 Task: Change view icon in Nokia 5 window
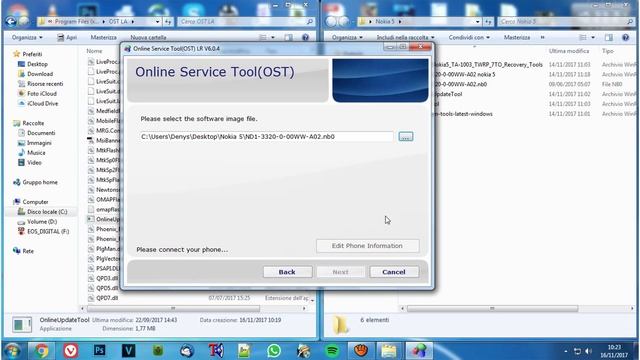pyautogui.click(x=583, y=37)
